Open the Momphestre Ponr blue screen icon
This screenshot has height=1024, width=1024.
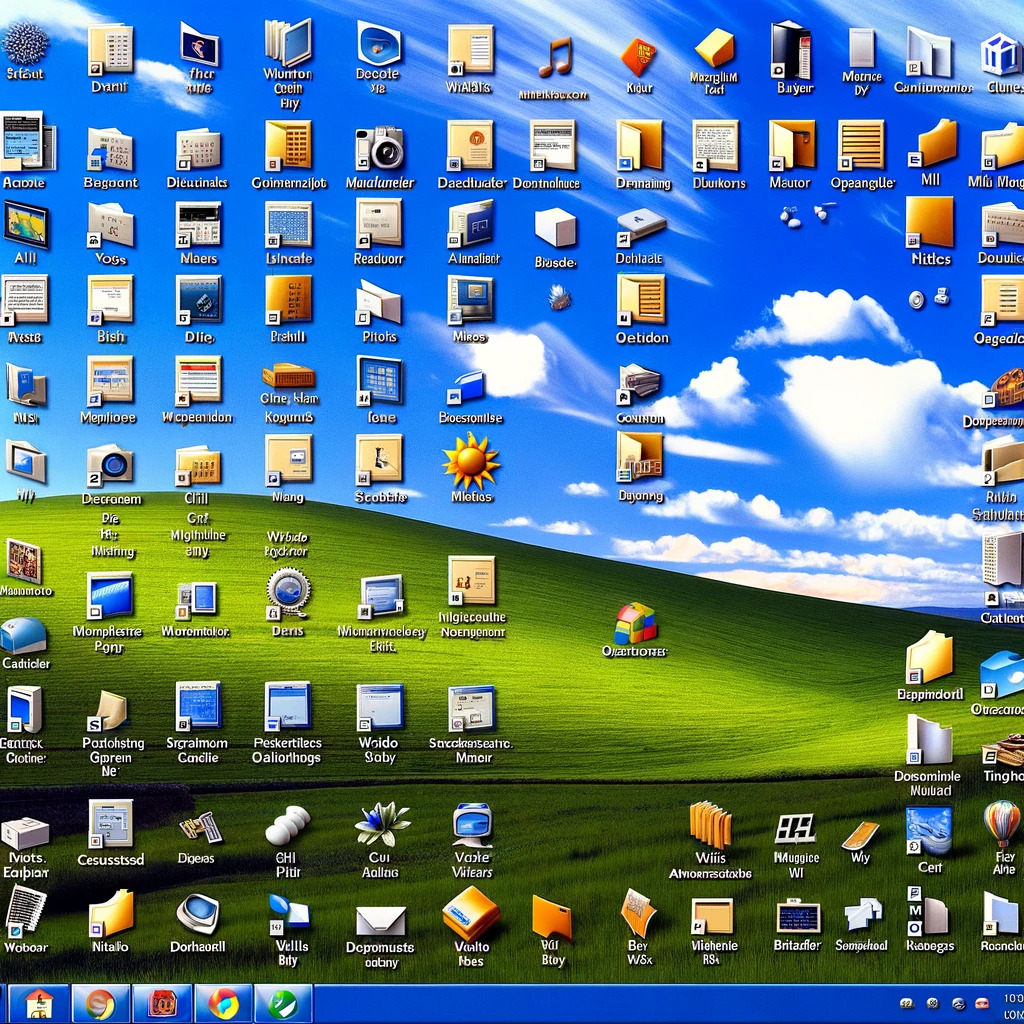click(110, 596)
